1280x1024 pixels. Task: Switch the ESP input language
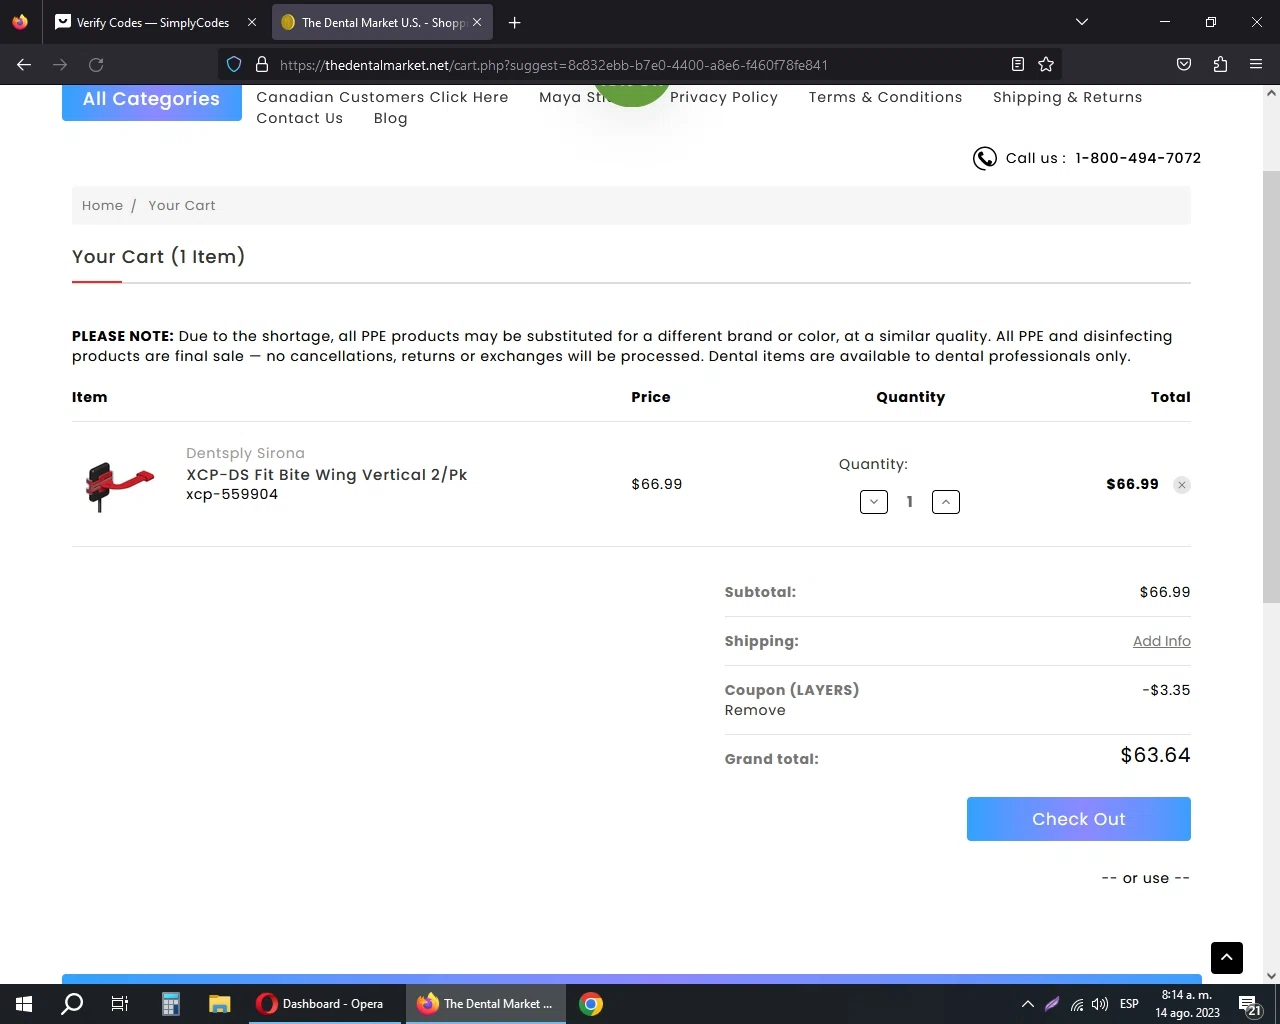(x=1129, y=1004)
